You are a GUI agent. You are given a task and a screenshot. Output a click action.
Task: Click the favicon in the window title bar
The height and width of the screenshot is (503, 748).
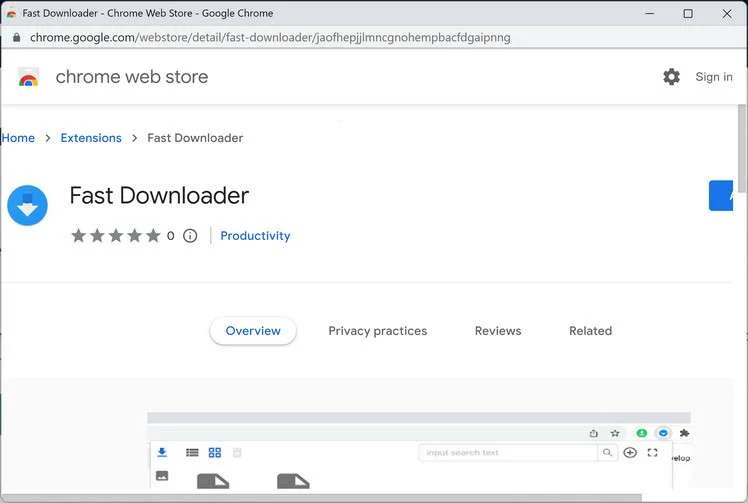pos(11,14)
